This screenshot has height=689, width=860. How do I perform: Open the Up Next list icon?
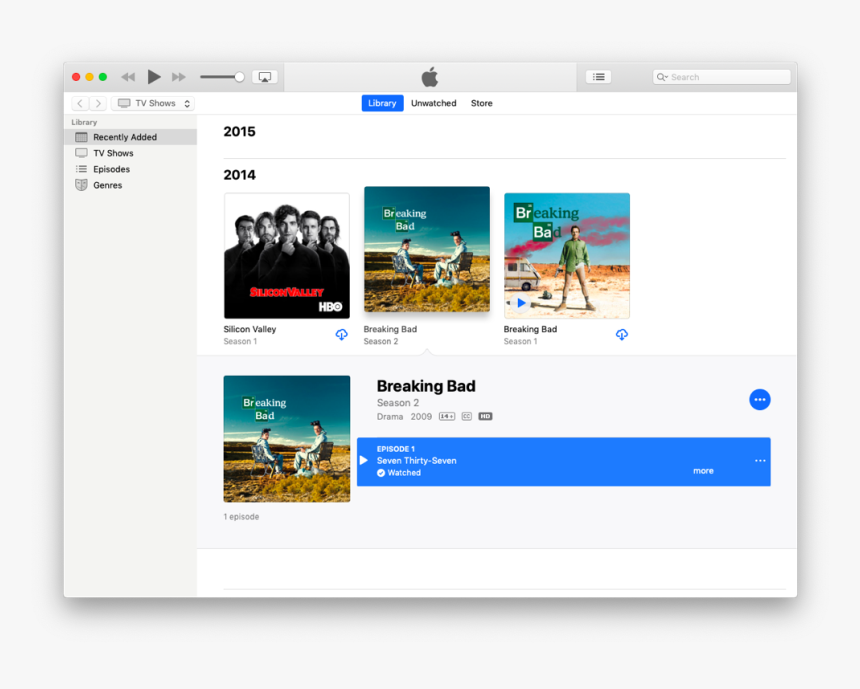598,77
